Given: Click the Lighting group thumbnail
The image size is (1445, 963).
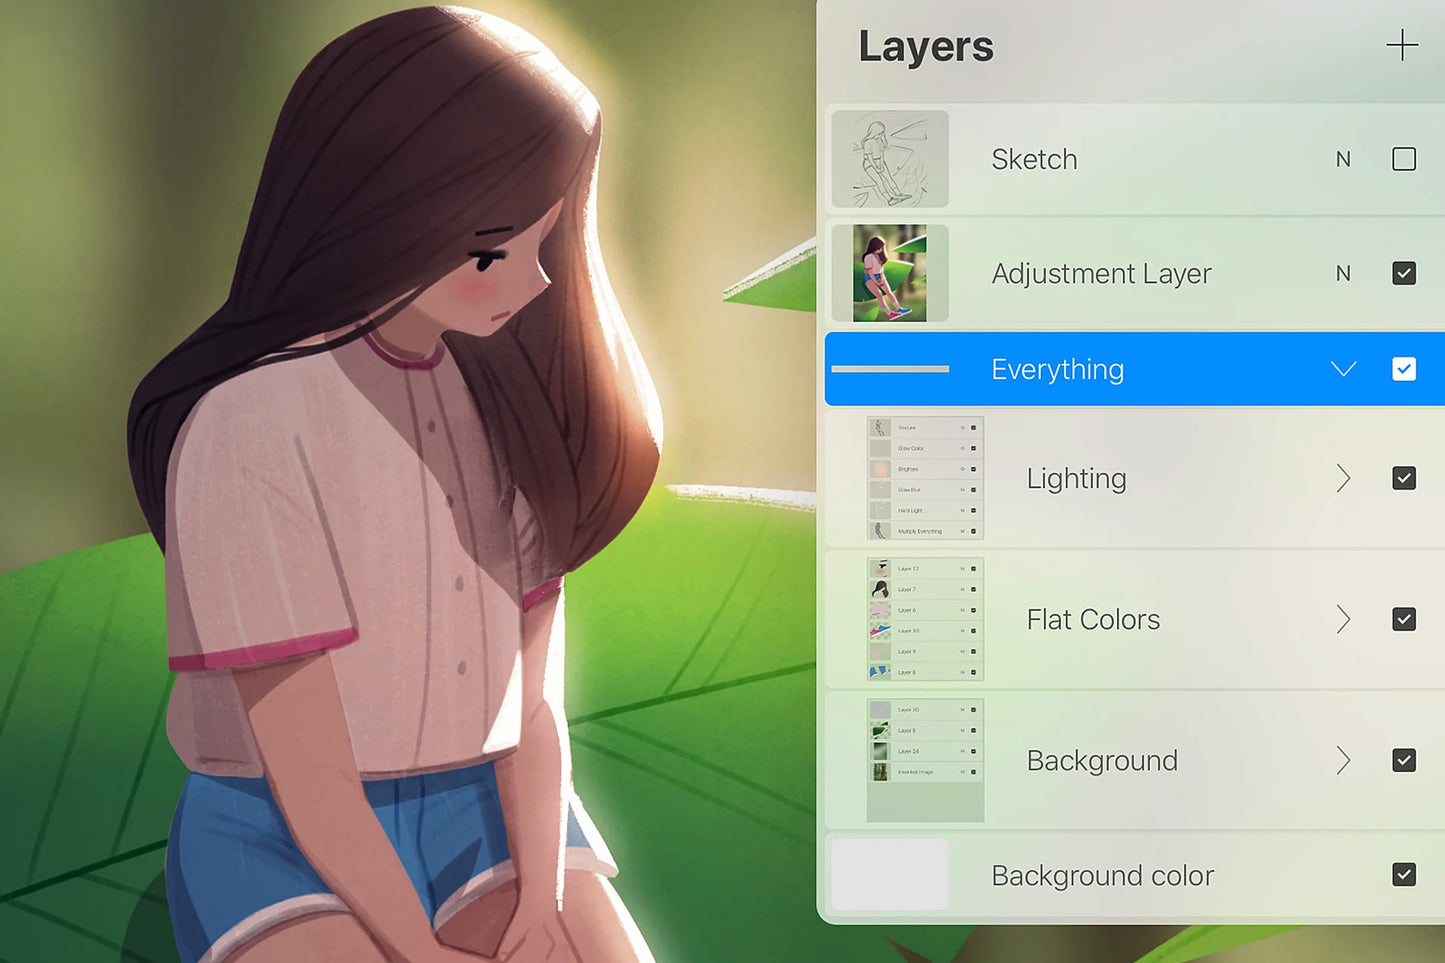Looking at the screenshot, I should pyautogui.click(x=925, y=478).
